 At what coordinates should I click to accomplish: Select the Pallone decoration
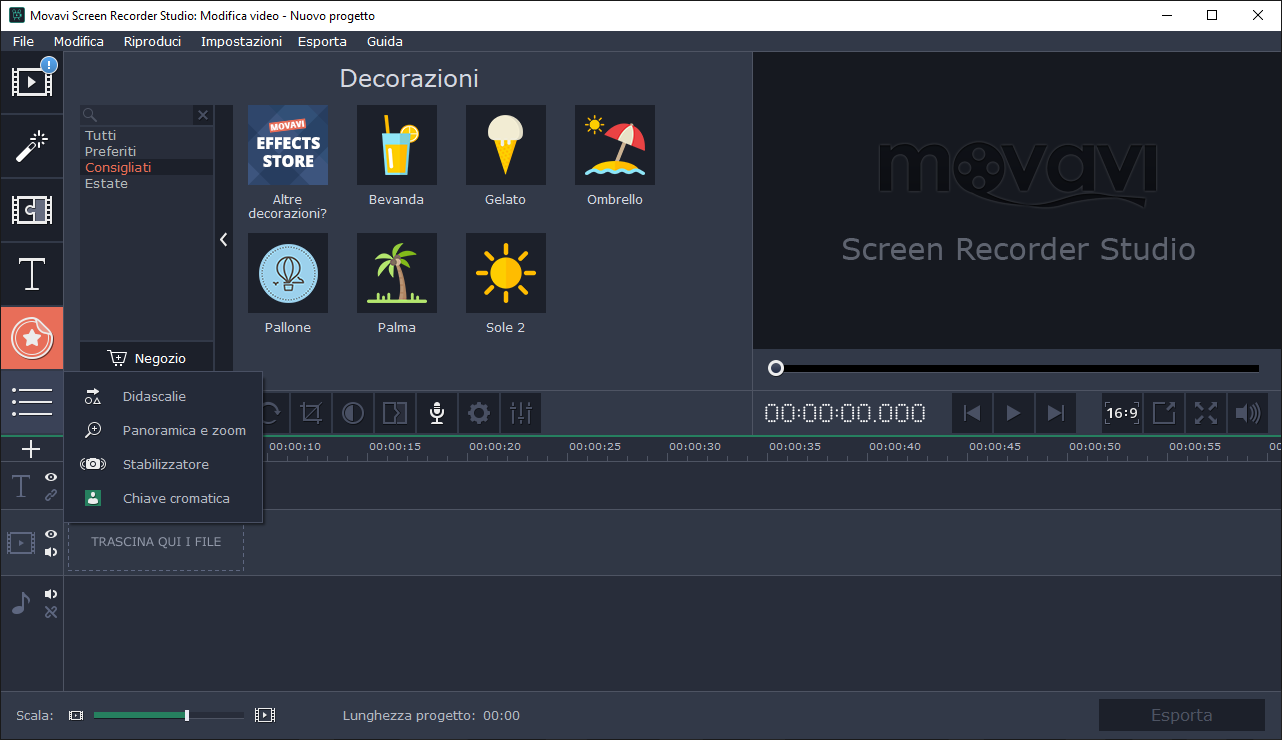click(288, 273)
